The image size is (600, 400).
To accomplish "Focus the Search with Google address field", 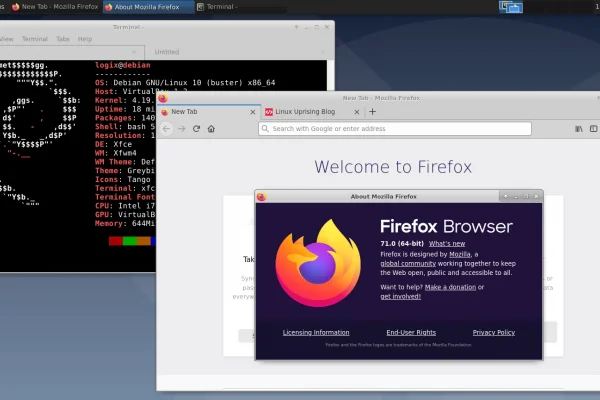I will pos(395,129).
